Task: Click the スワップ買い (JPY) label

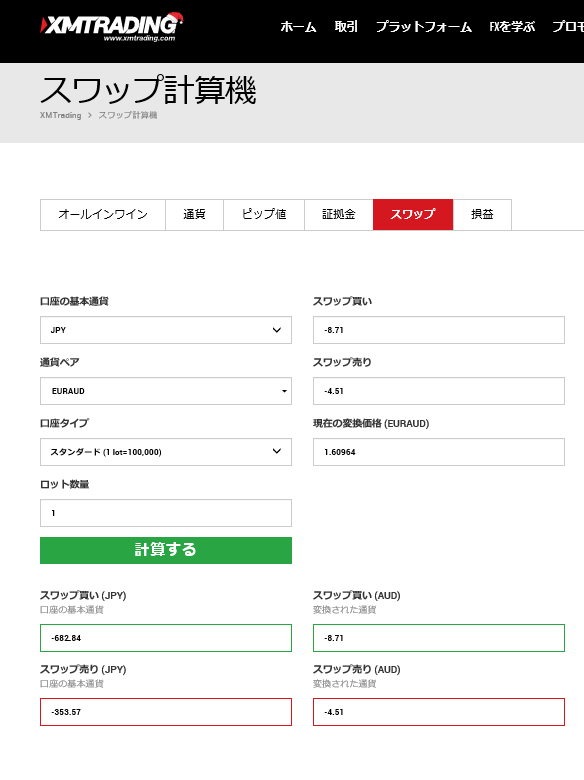Action: tap(83, 595)
